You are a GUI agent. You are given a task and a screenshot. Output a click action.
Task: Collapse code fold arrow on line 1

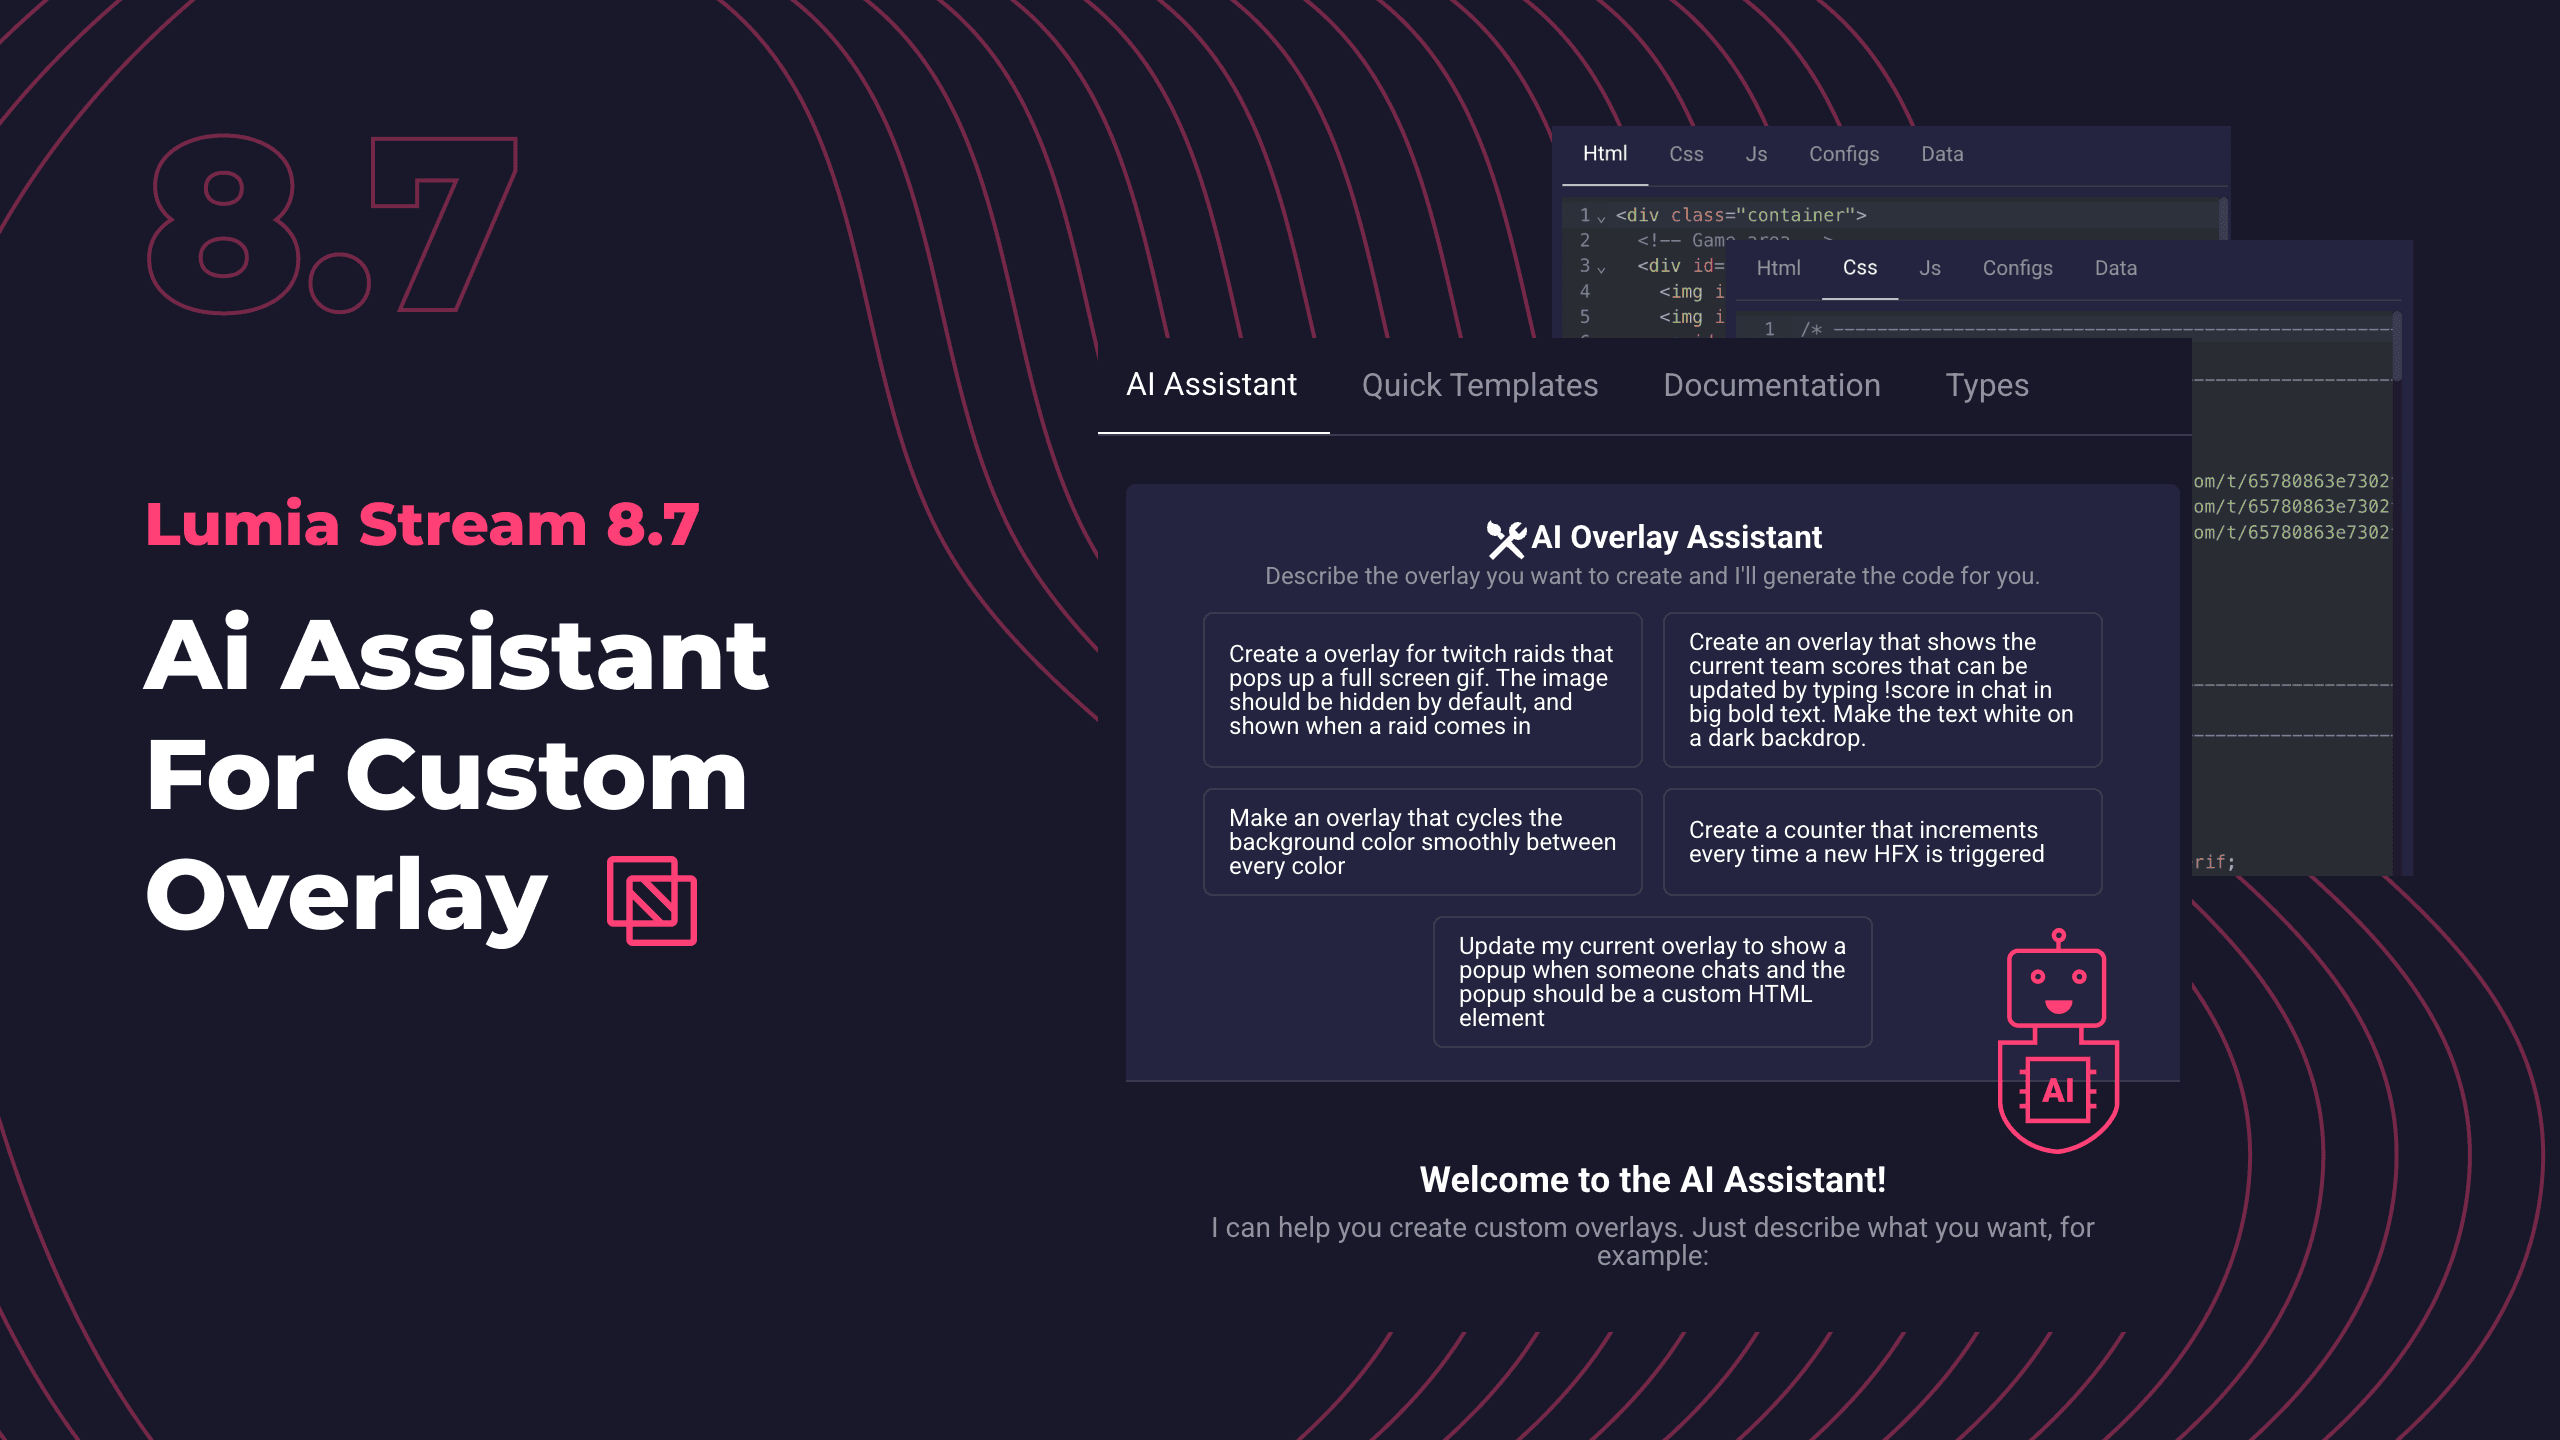tap(1602, 217)
